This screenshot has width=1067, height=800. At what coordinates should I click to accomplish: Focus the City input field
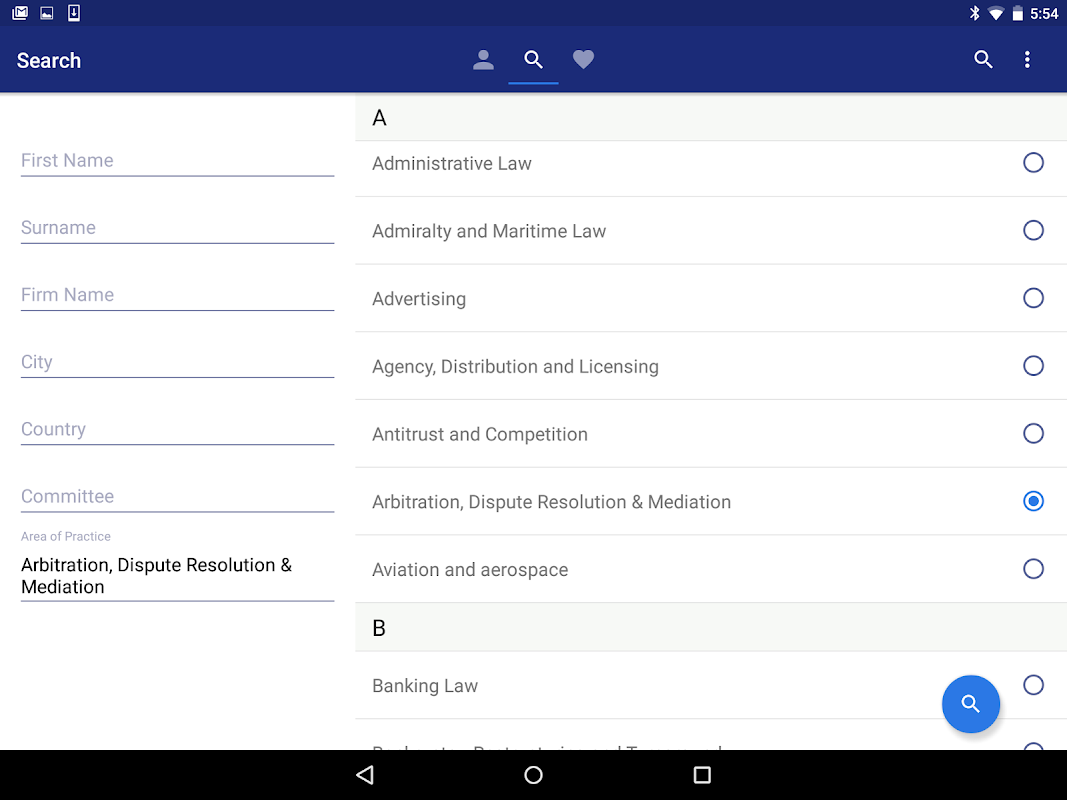(x=178, y=363)
